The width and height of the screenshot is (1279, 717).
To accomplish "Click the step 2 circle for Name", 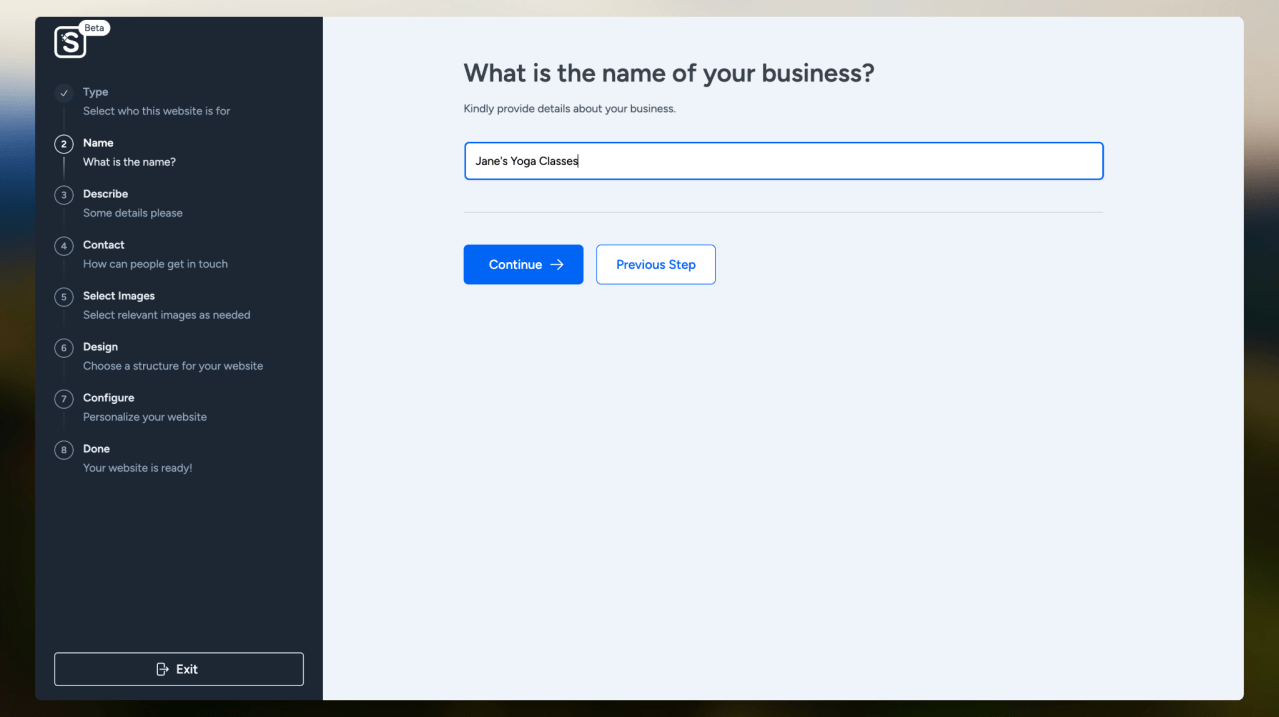I will point(64,144).
